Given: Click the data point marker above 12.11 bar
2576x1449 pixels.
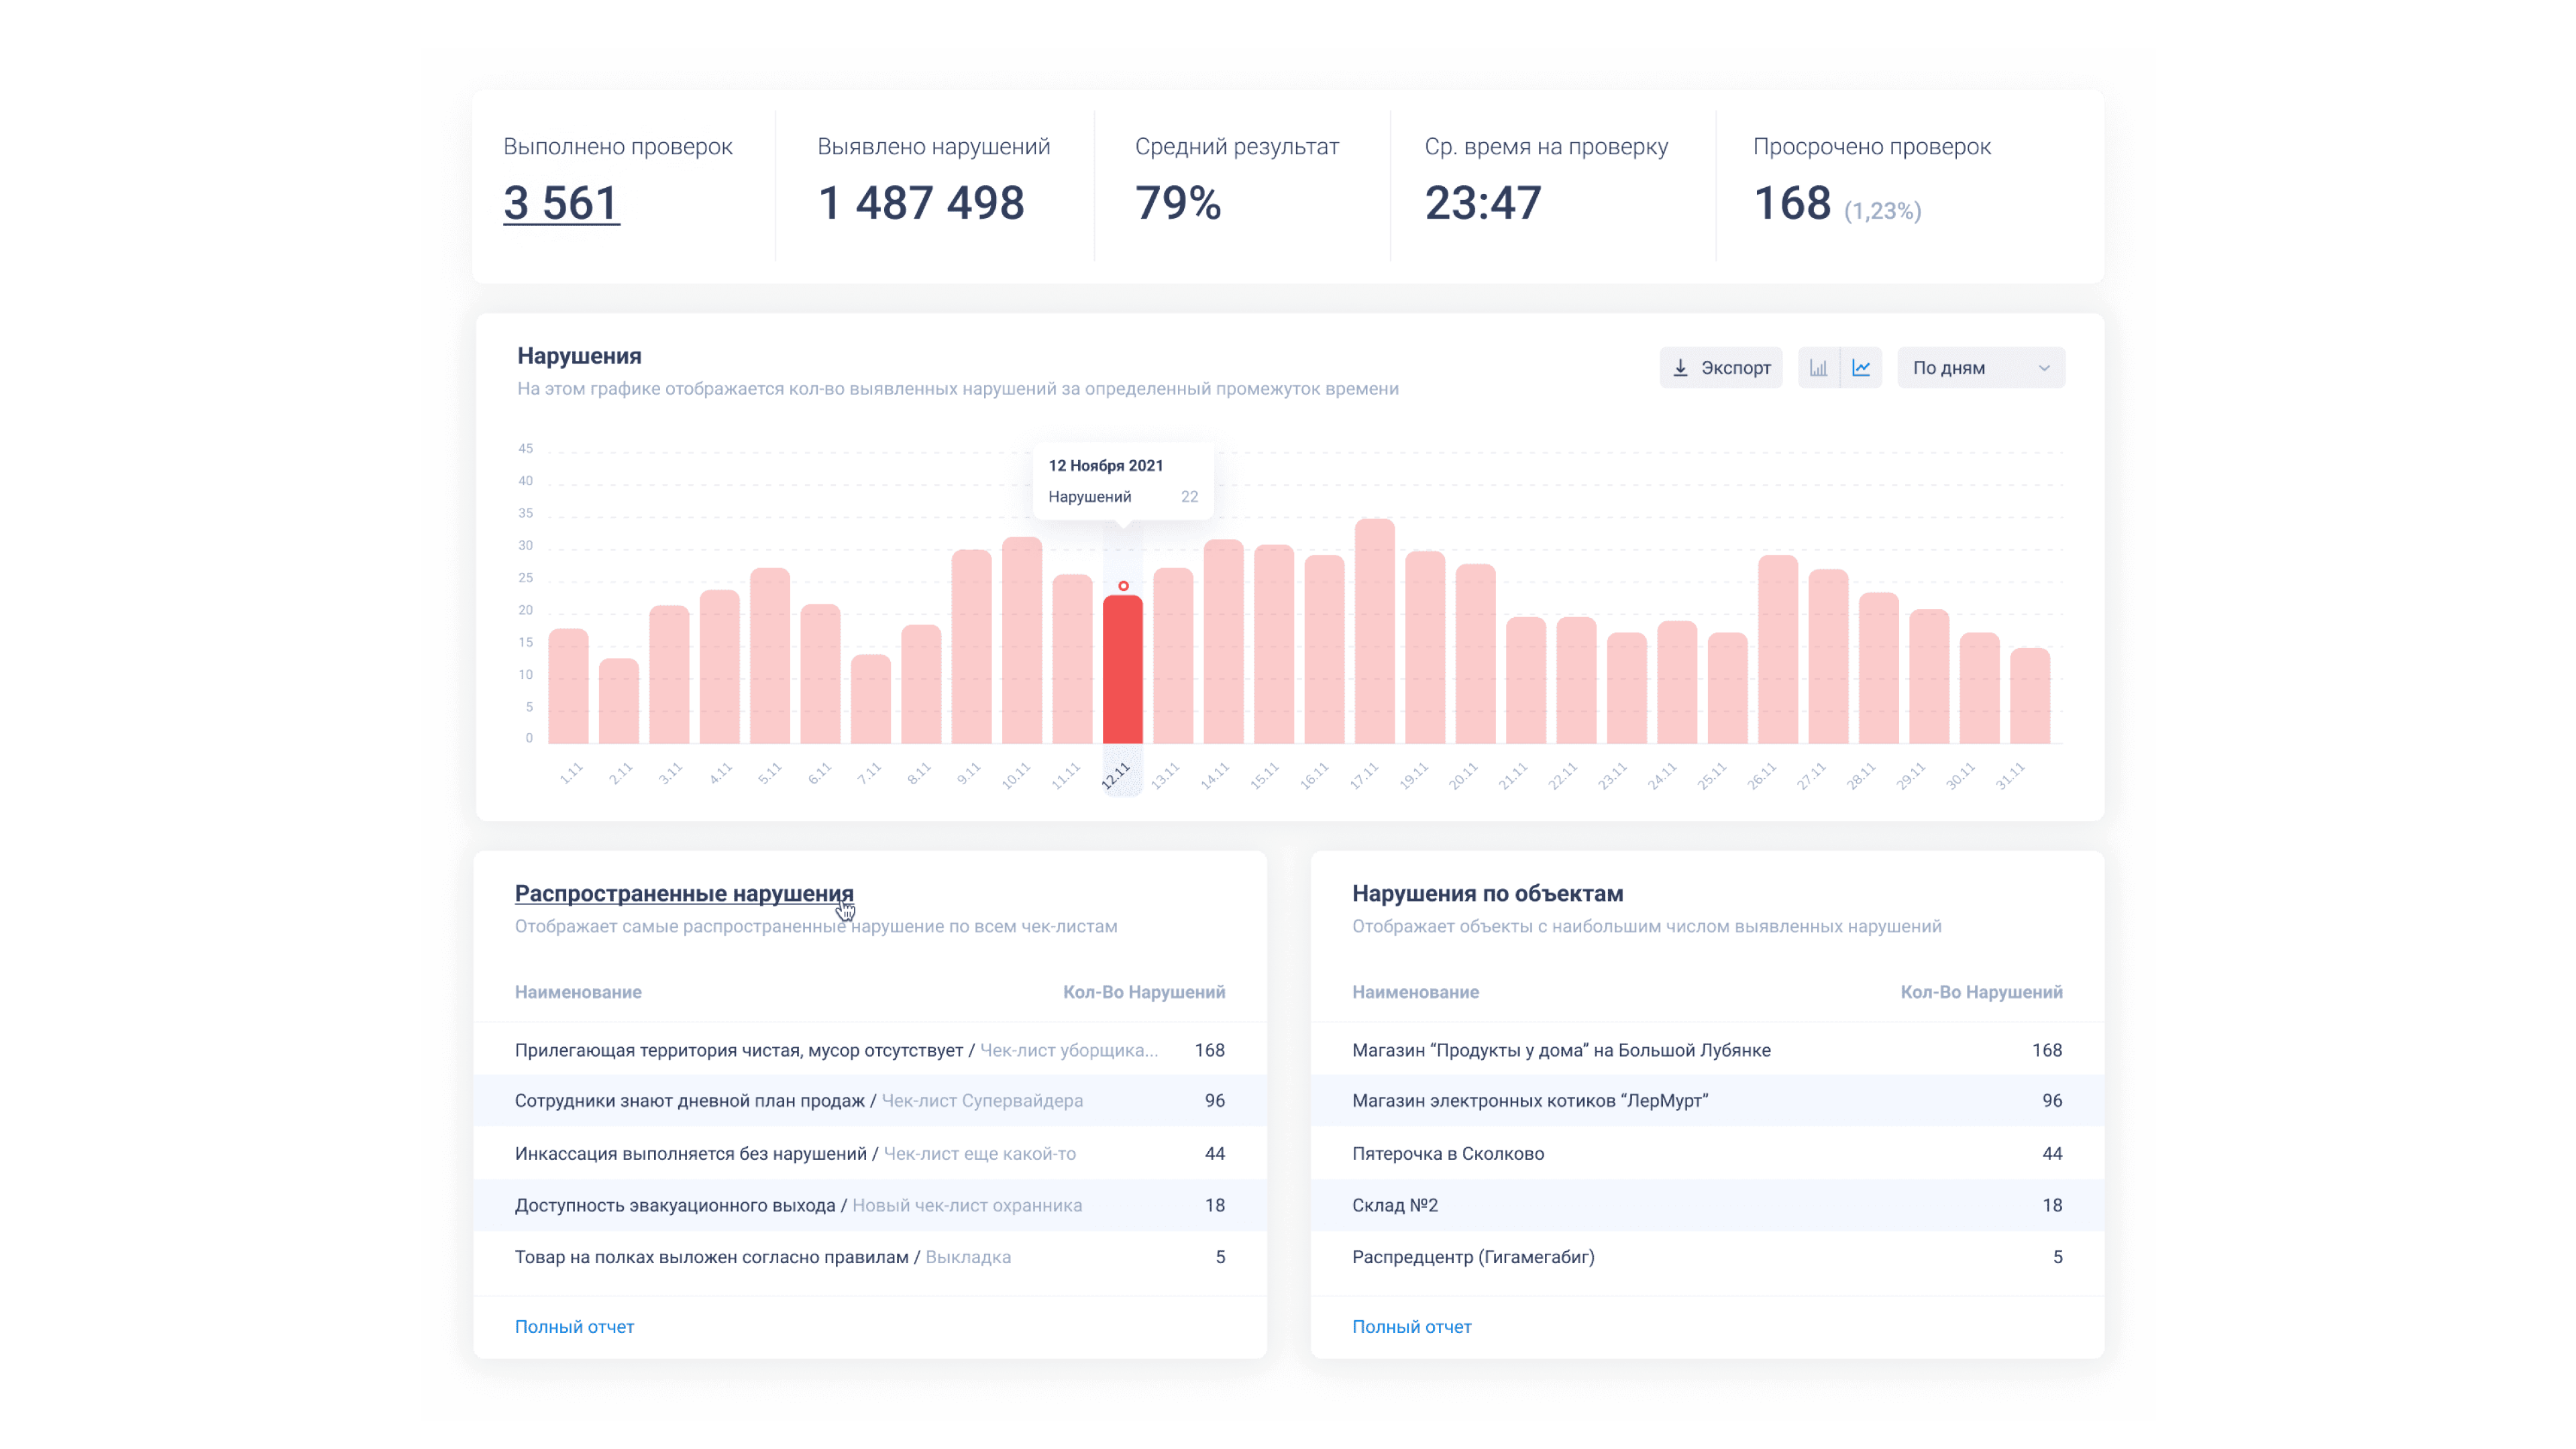Looking at the screenshot, I should [1123, 586].
